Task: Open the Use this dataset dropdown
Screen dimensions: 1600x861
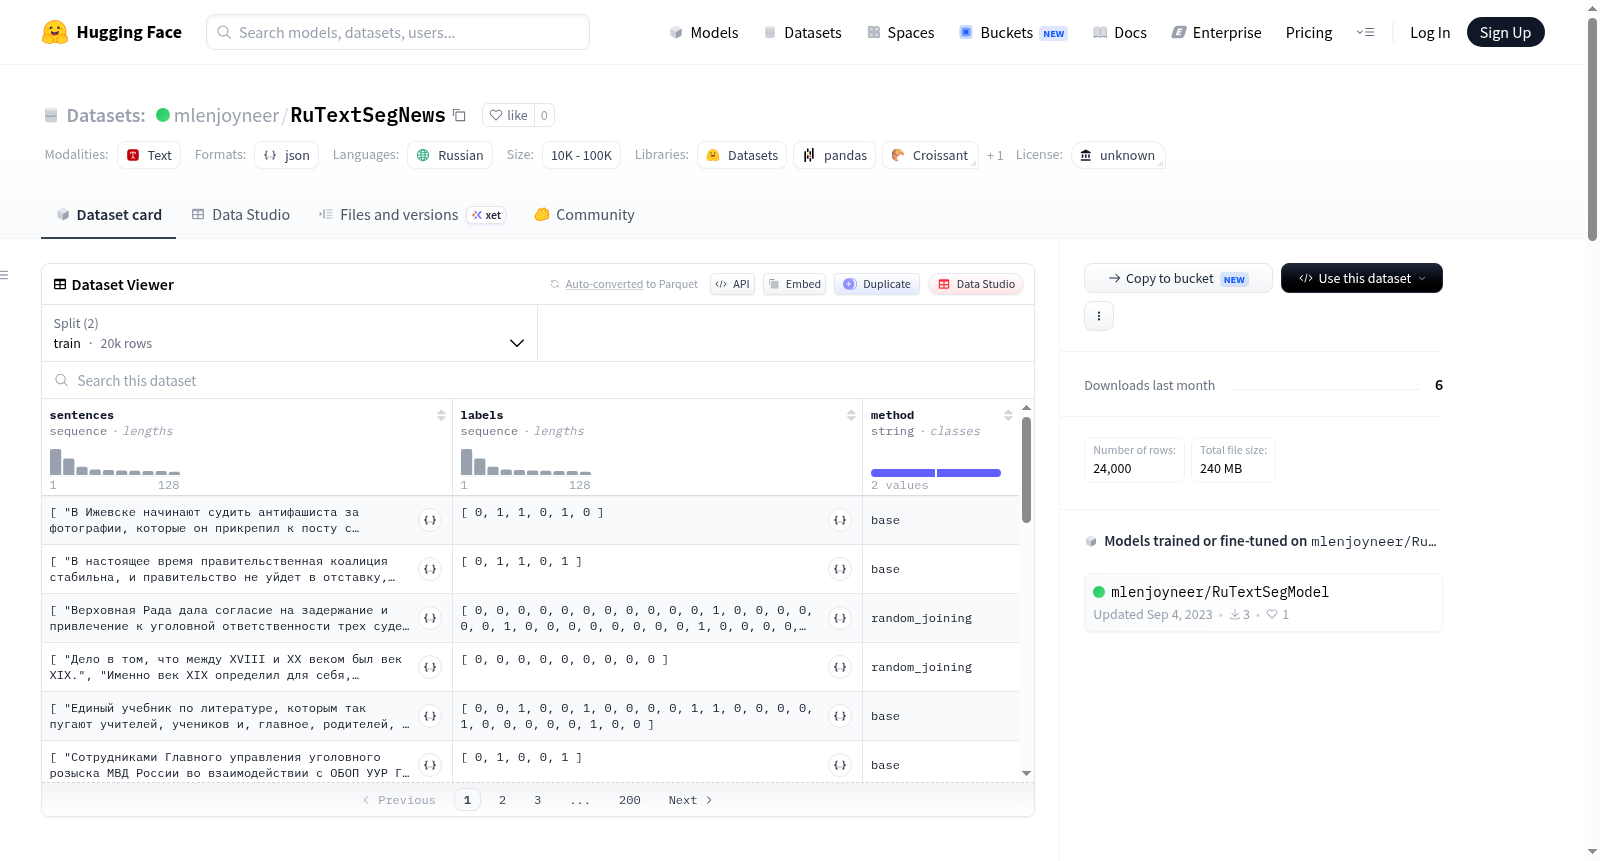Action: [x=1362, y=278]
